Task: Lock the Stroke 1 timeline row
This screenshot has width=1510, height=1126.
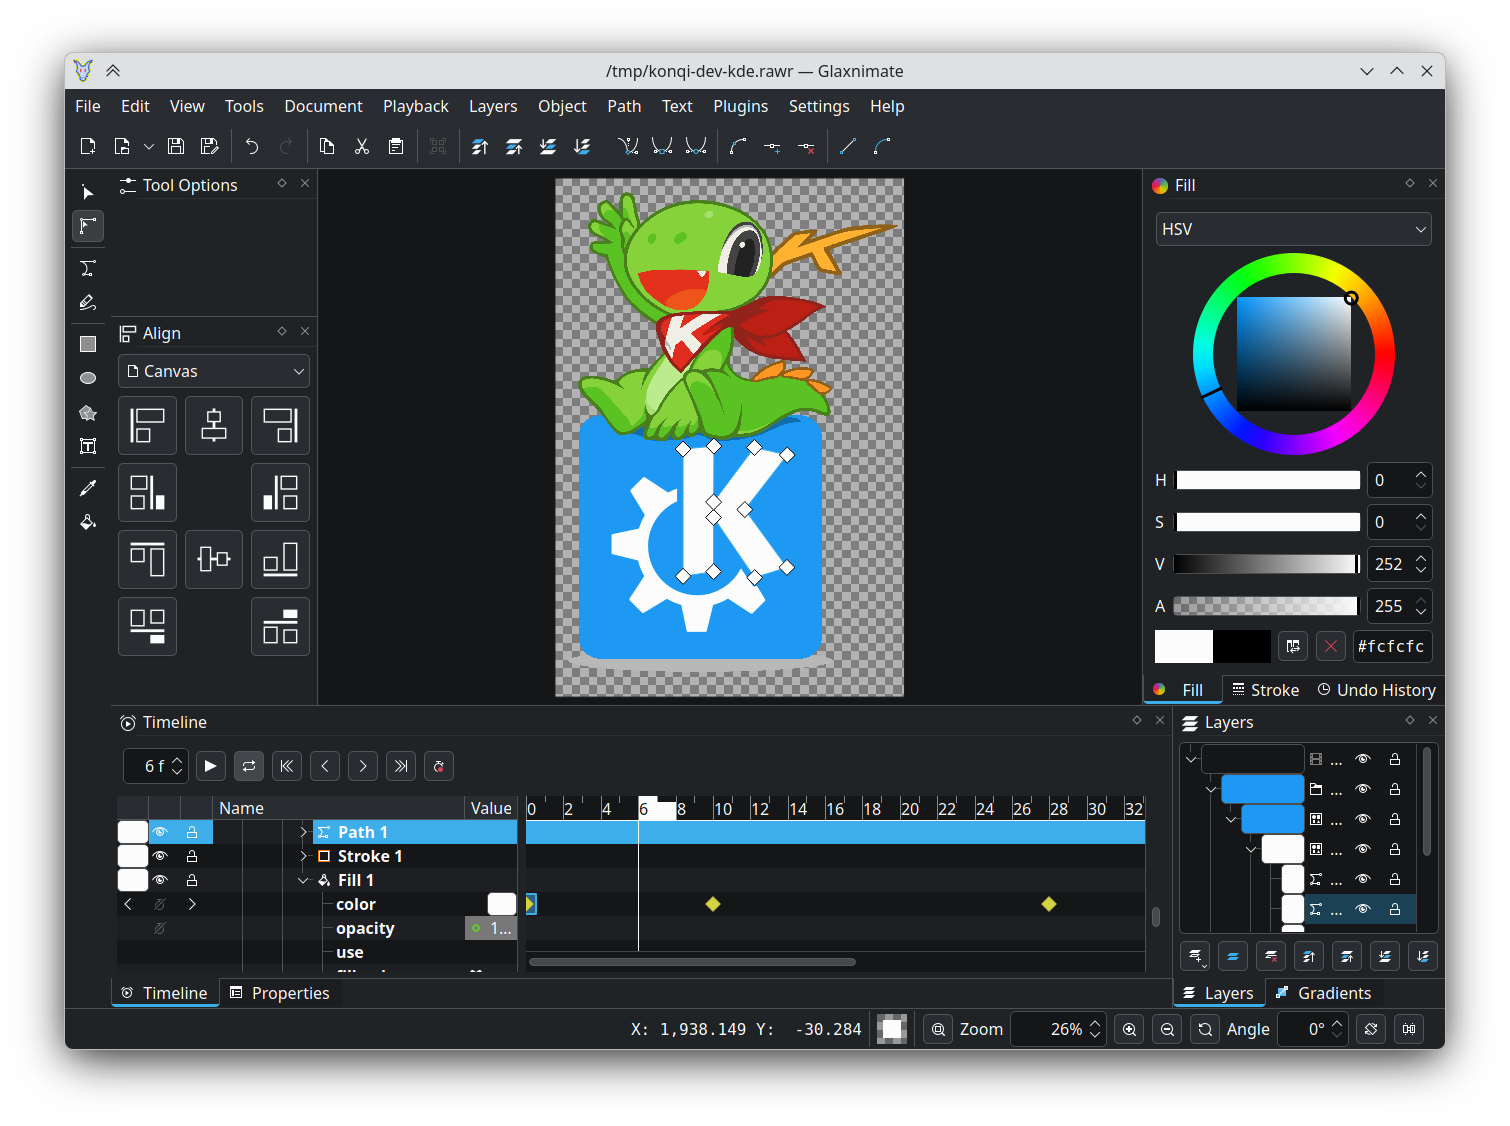Action: click(192, 856)
